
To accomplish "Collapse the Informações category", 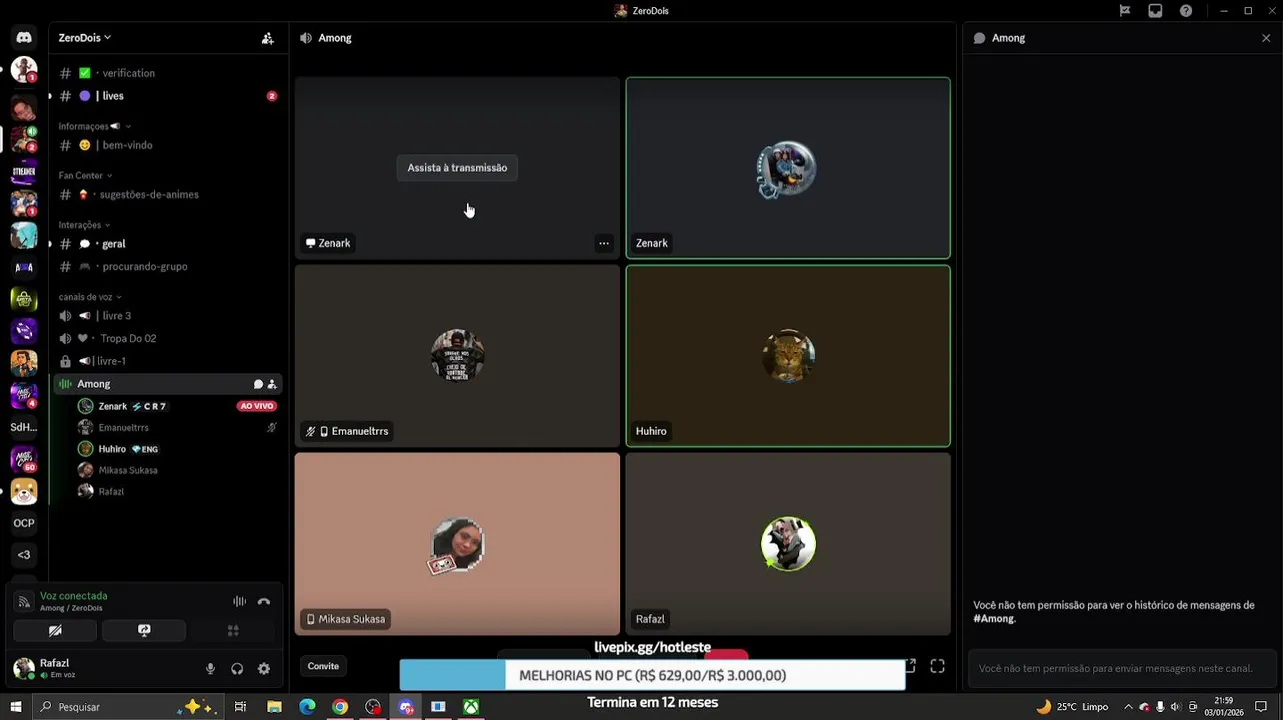I will tap(94, 126).
